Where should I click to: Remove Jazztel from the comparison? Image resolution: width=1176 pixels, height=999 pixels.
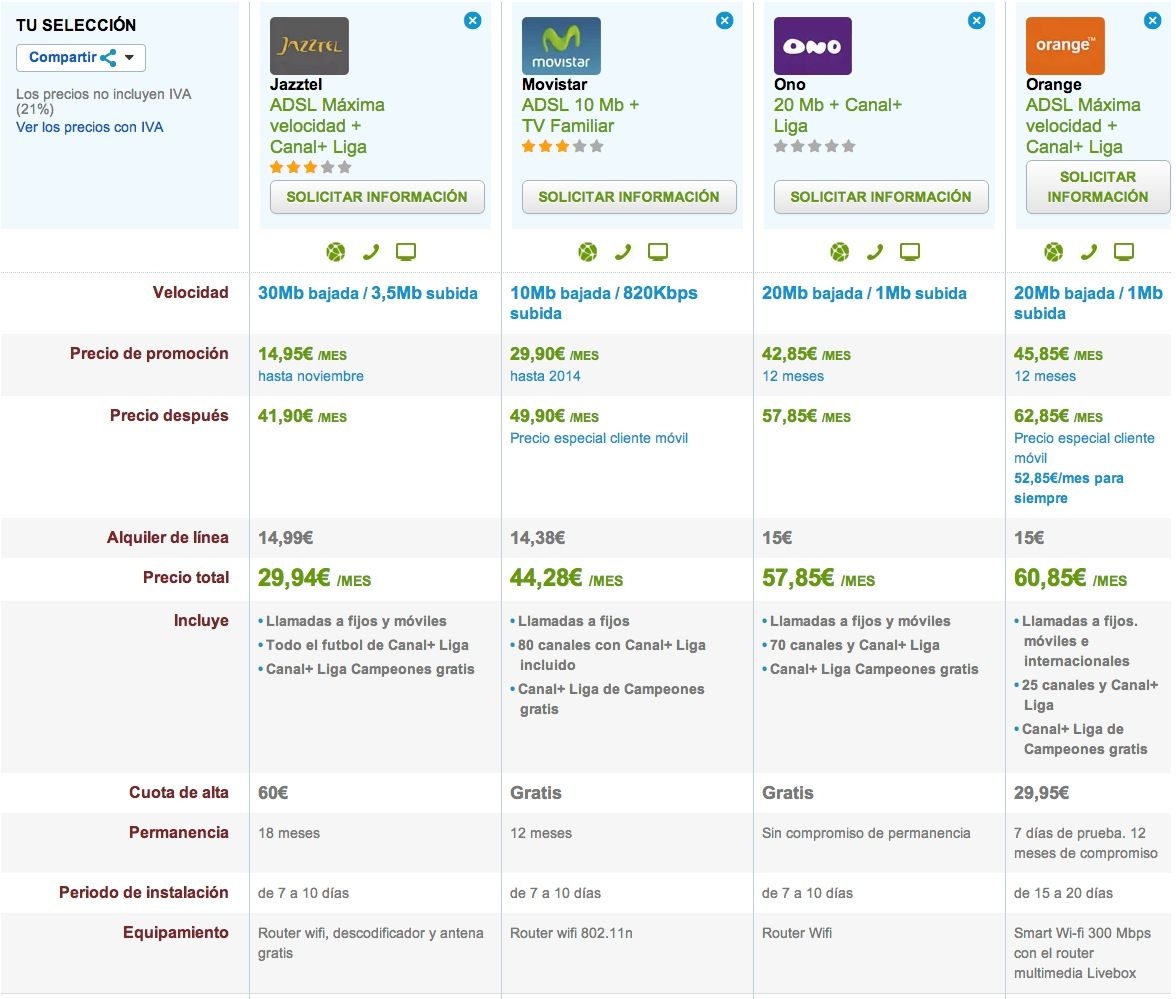pyautogui.click(x=472, y=20)
